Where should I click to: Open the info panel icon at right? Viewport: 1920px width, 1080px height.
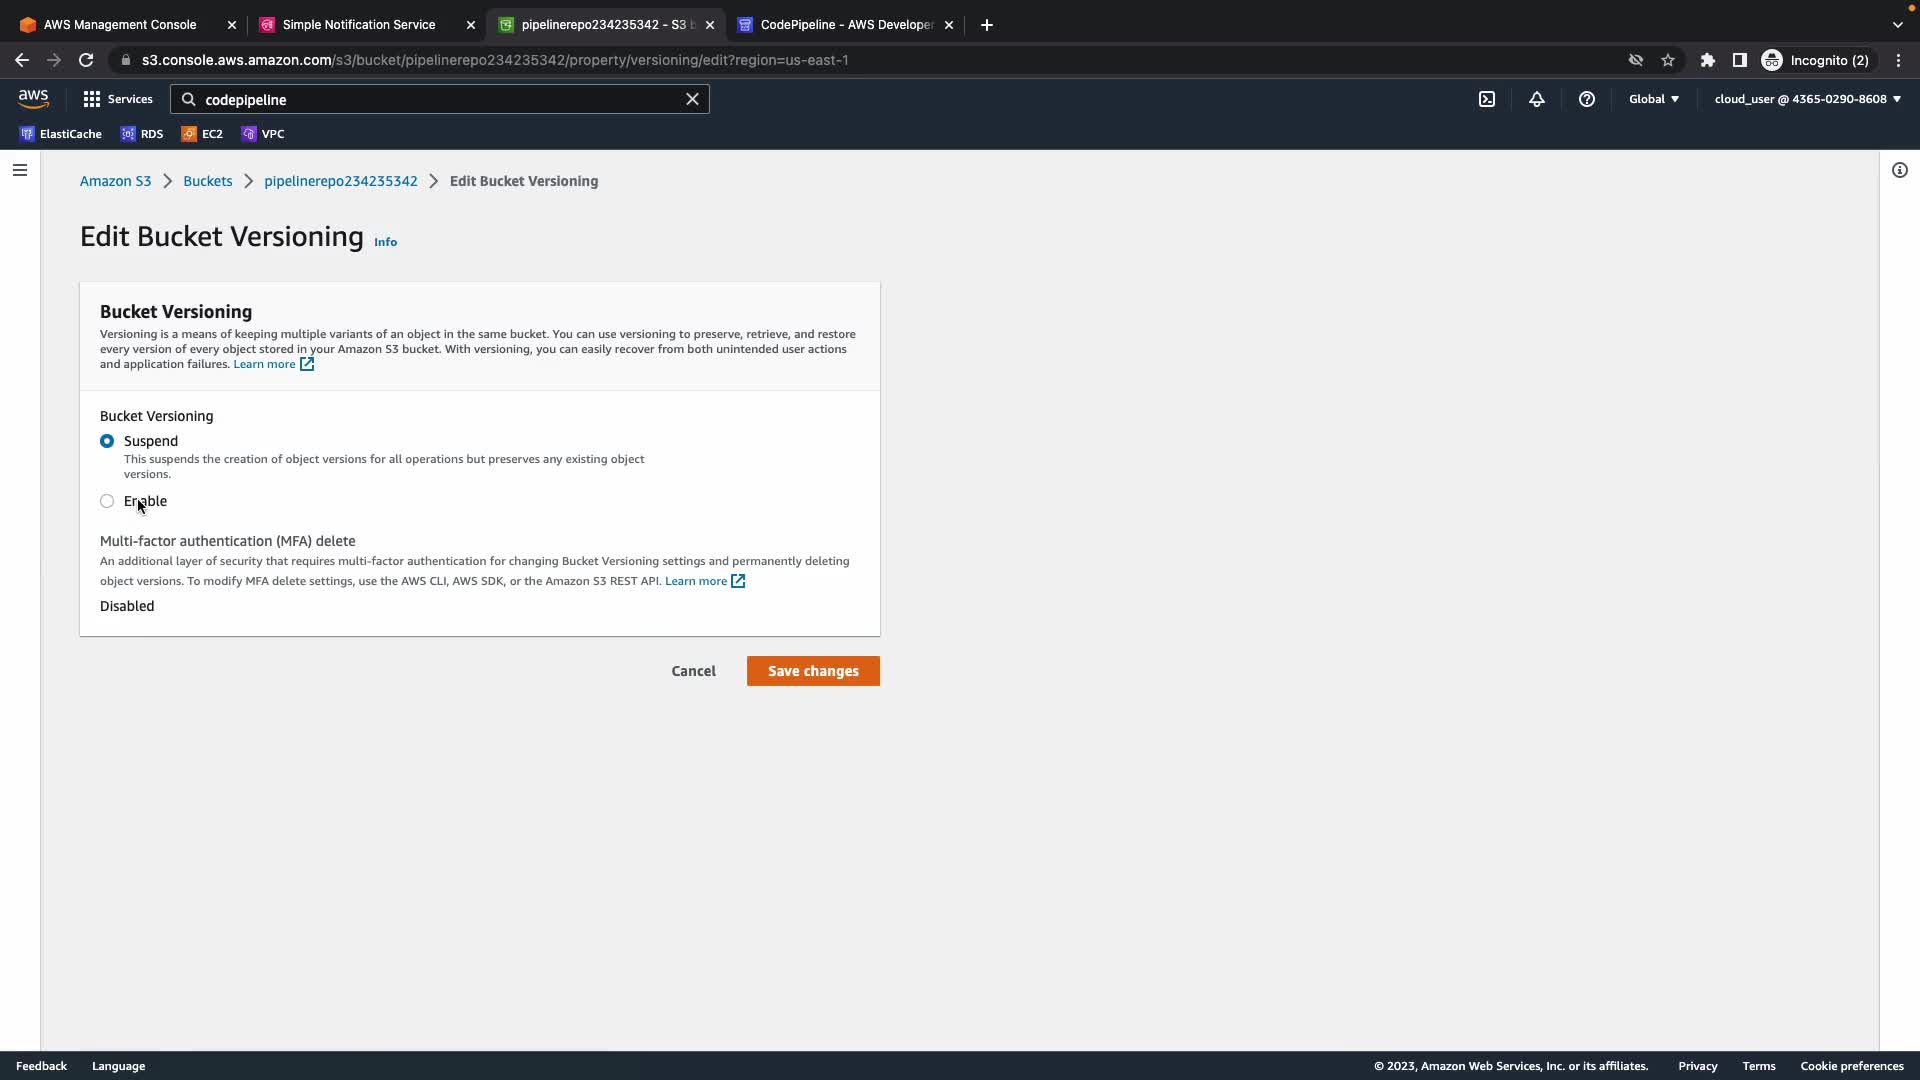tap(1900, 170)
